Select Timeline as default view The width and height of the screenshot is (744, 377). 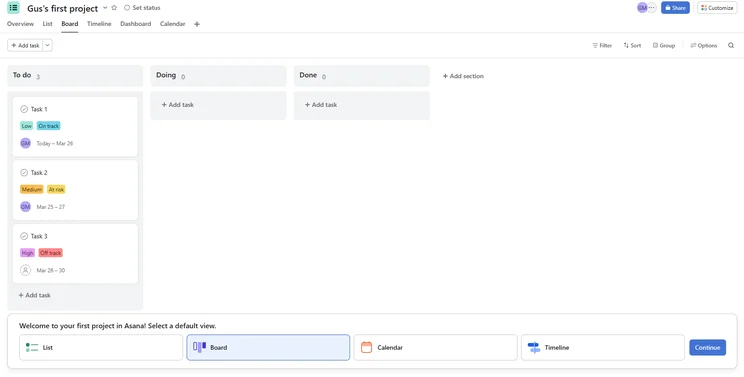click(x=603, y=348)
